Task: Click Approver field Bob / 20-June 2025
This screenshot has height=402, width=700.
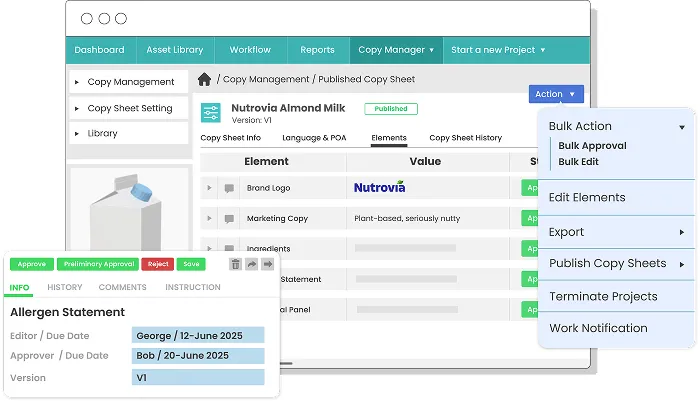Action: click(x=198, y=356)
